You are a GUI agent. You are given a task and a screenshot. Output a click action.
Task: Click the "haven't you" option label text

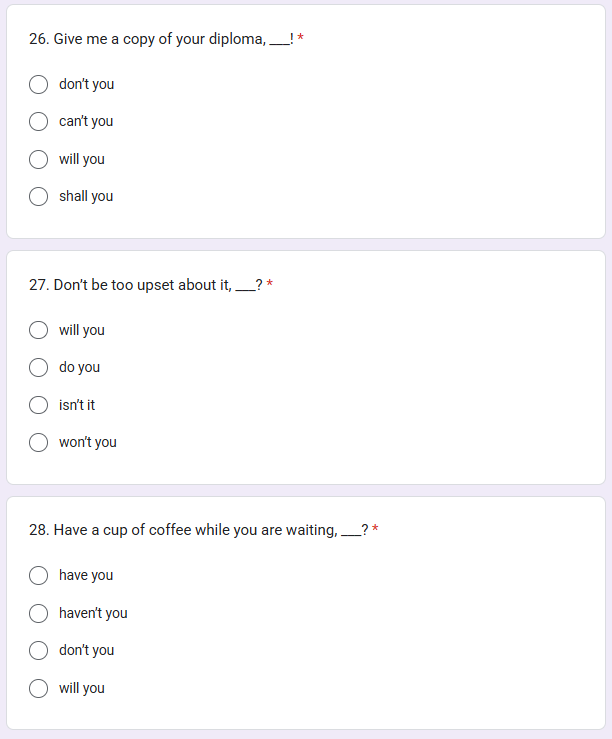93,613
